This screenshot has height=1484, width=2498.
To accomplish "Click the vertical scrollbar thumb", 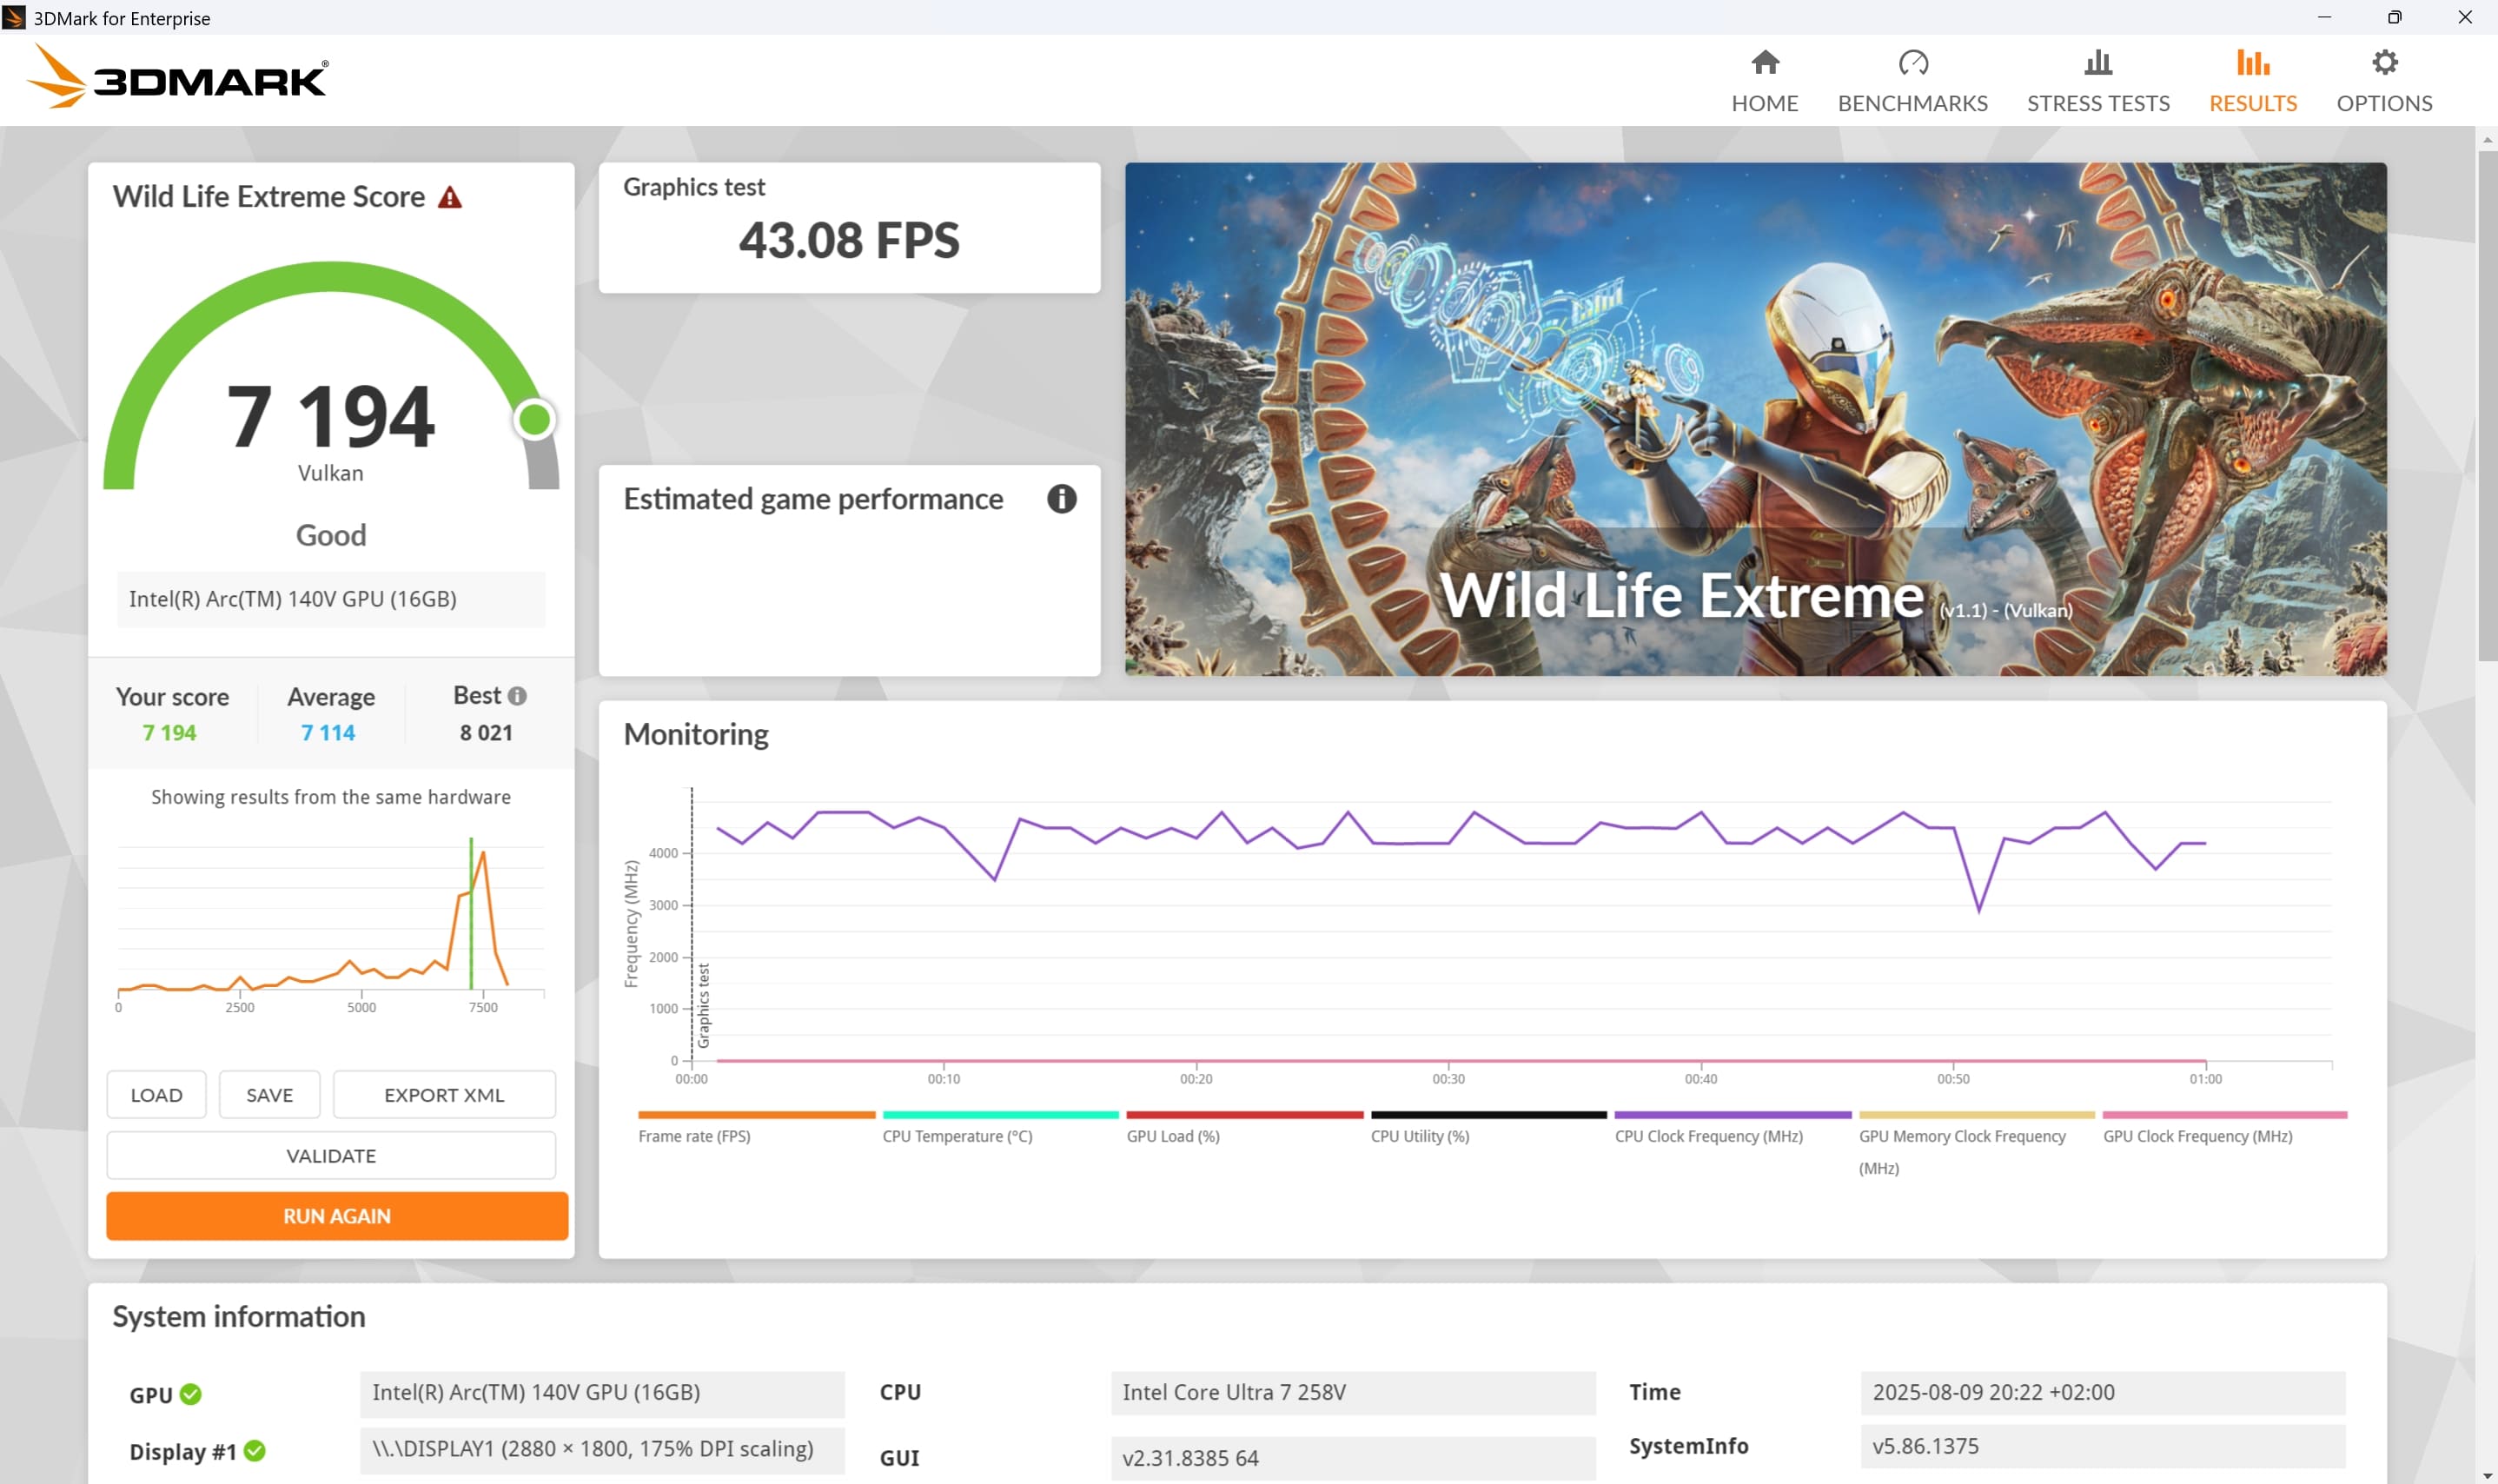I will [2487, 405].
